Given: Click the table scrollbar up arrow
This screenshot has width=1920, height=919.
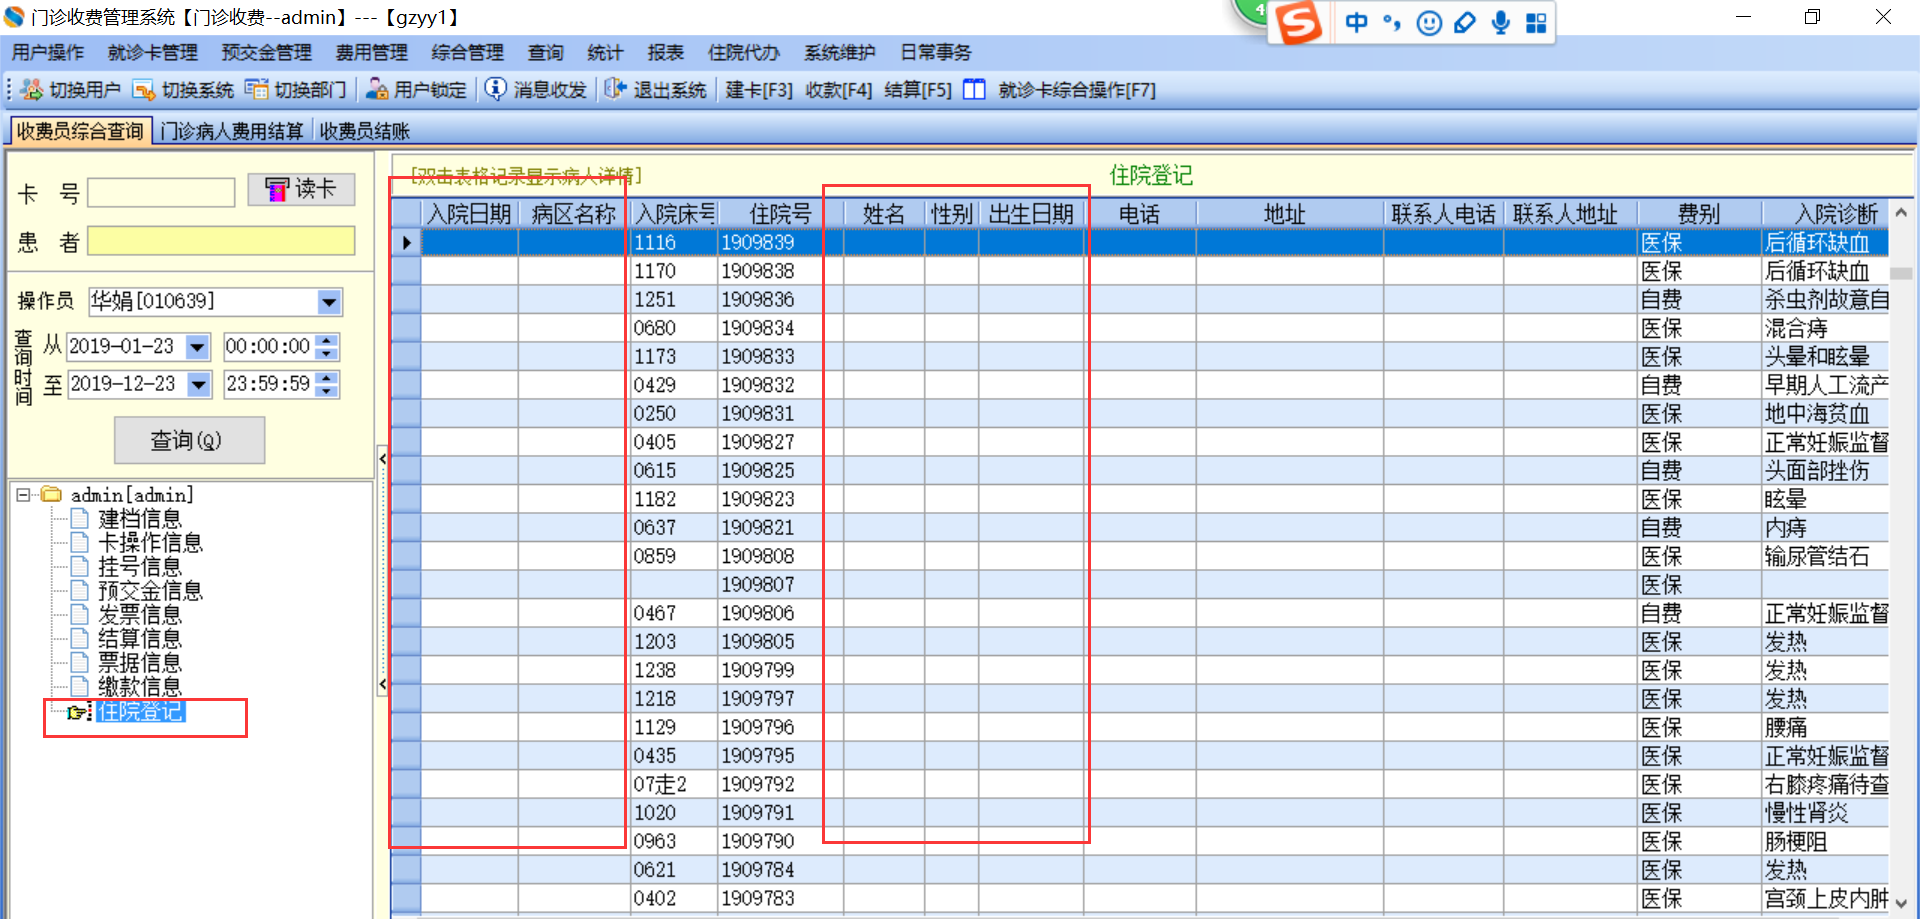Looking at the screenshot, I should [1901, 213].
